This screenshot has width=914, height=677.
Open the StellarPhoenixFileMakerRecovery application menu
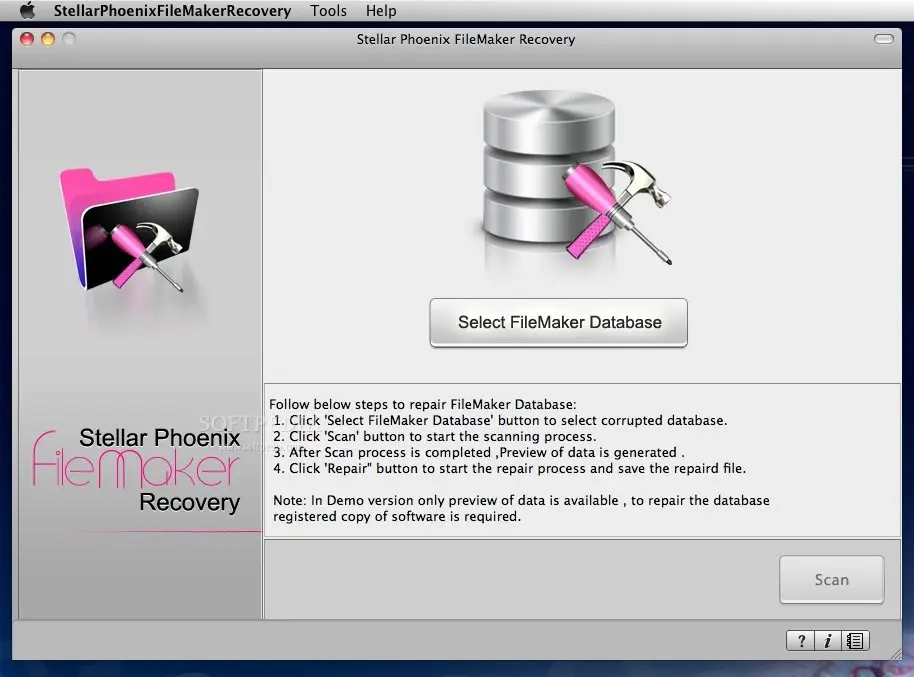coord(173,11)
